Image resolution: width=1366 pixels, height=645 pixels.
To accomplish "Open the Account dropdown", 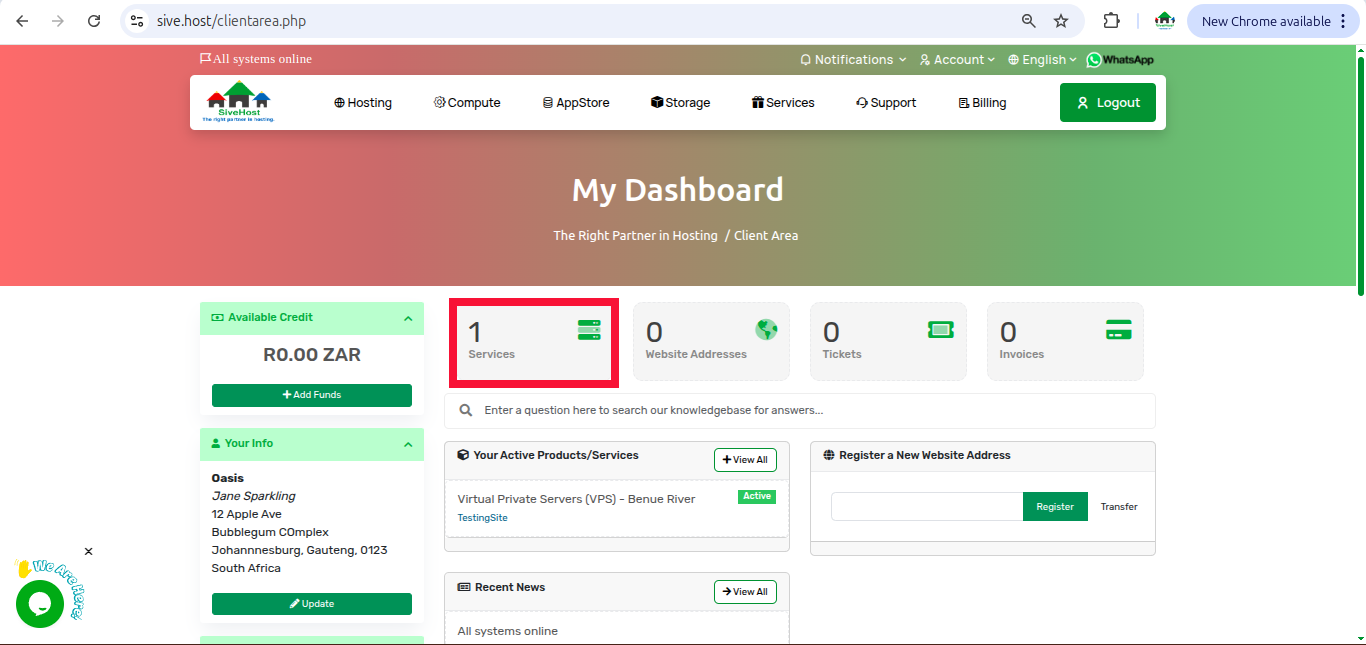I will 957,60.
